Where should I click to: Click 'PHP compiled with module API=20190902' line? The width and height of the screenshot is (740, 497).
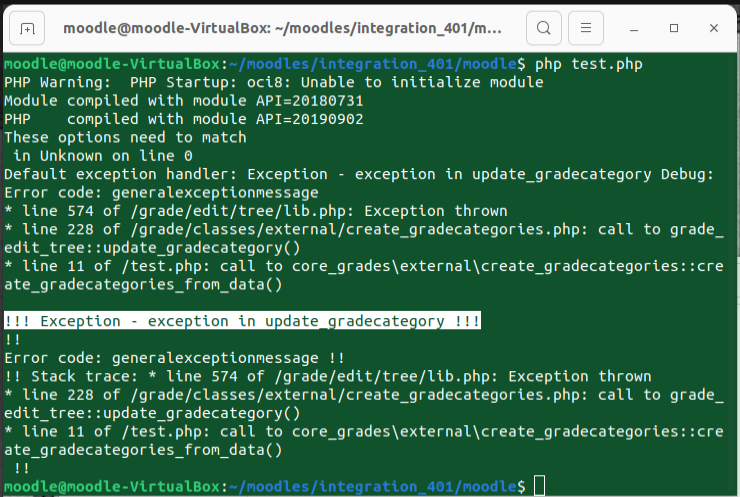click(x=184, y=119)
